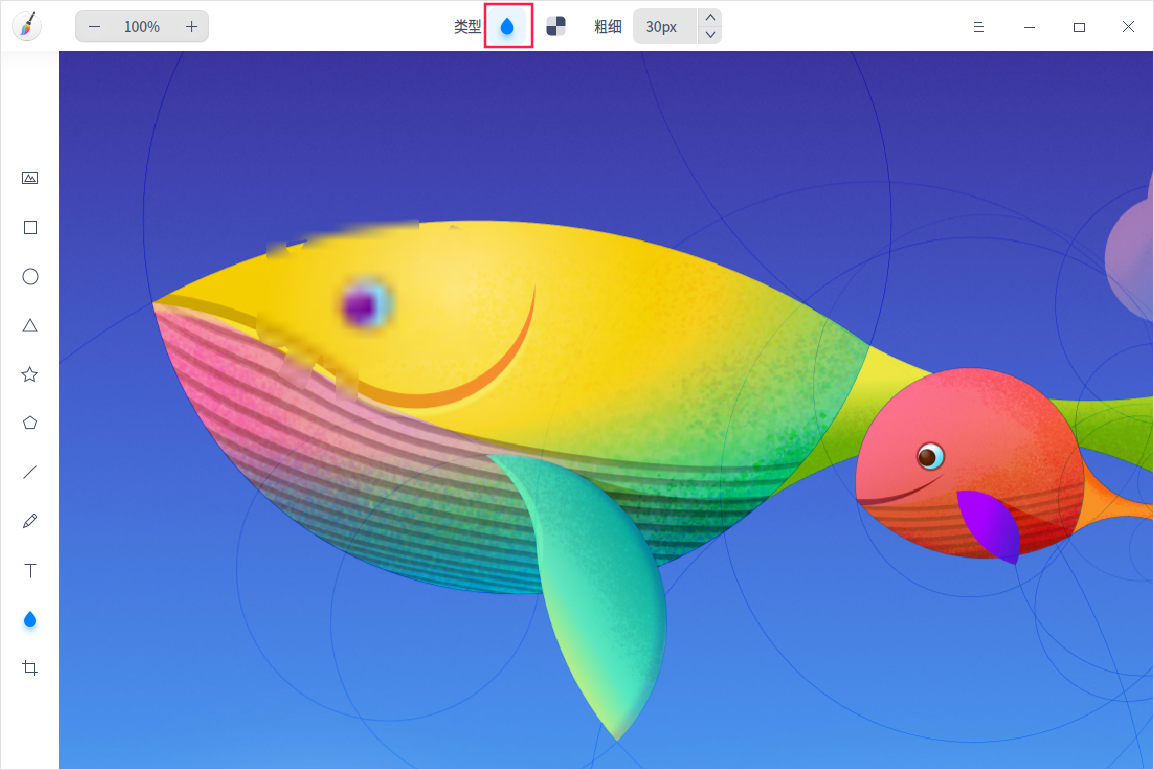
Task: Minimize the drawing window
Action: 1030,27
